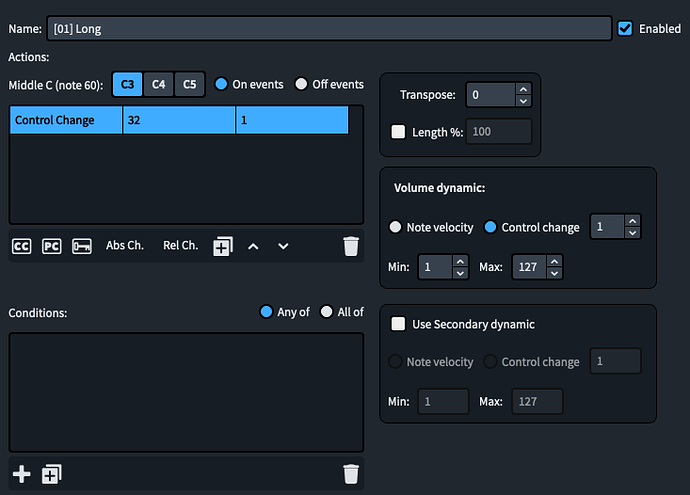Add a Program Change action with PC icon
The image size is (690, 495).
(x=51, y=246)
